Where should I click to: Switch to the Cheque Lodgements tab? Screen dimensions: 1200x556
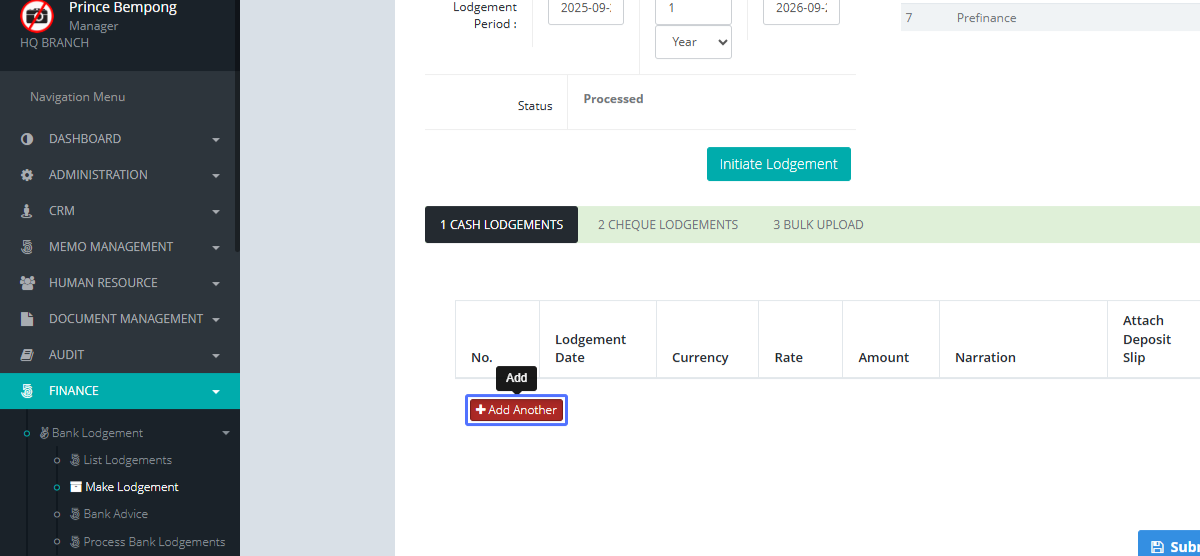667,225
